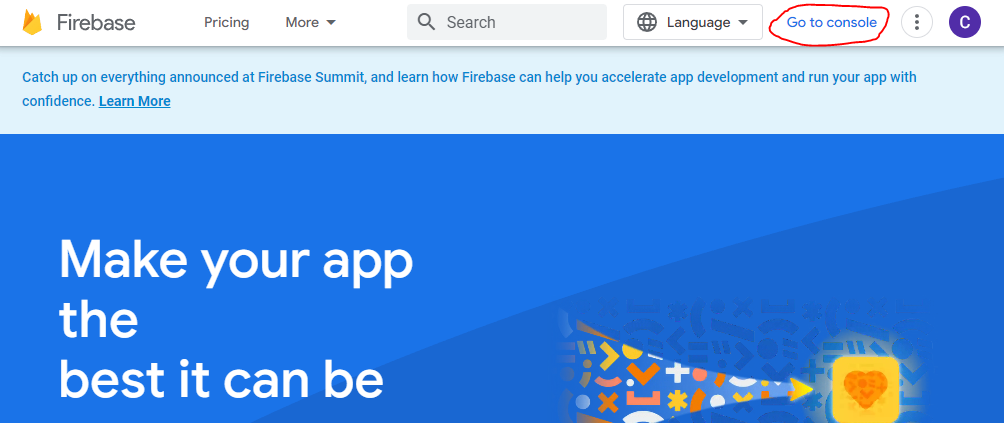The height and width of the screenshot is (423, 1004).
Task: Click the Firebase wordmark text
Action: click(x=96, y=22)
